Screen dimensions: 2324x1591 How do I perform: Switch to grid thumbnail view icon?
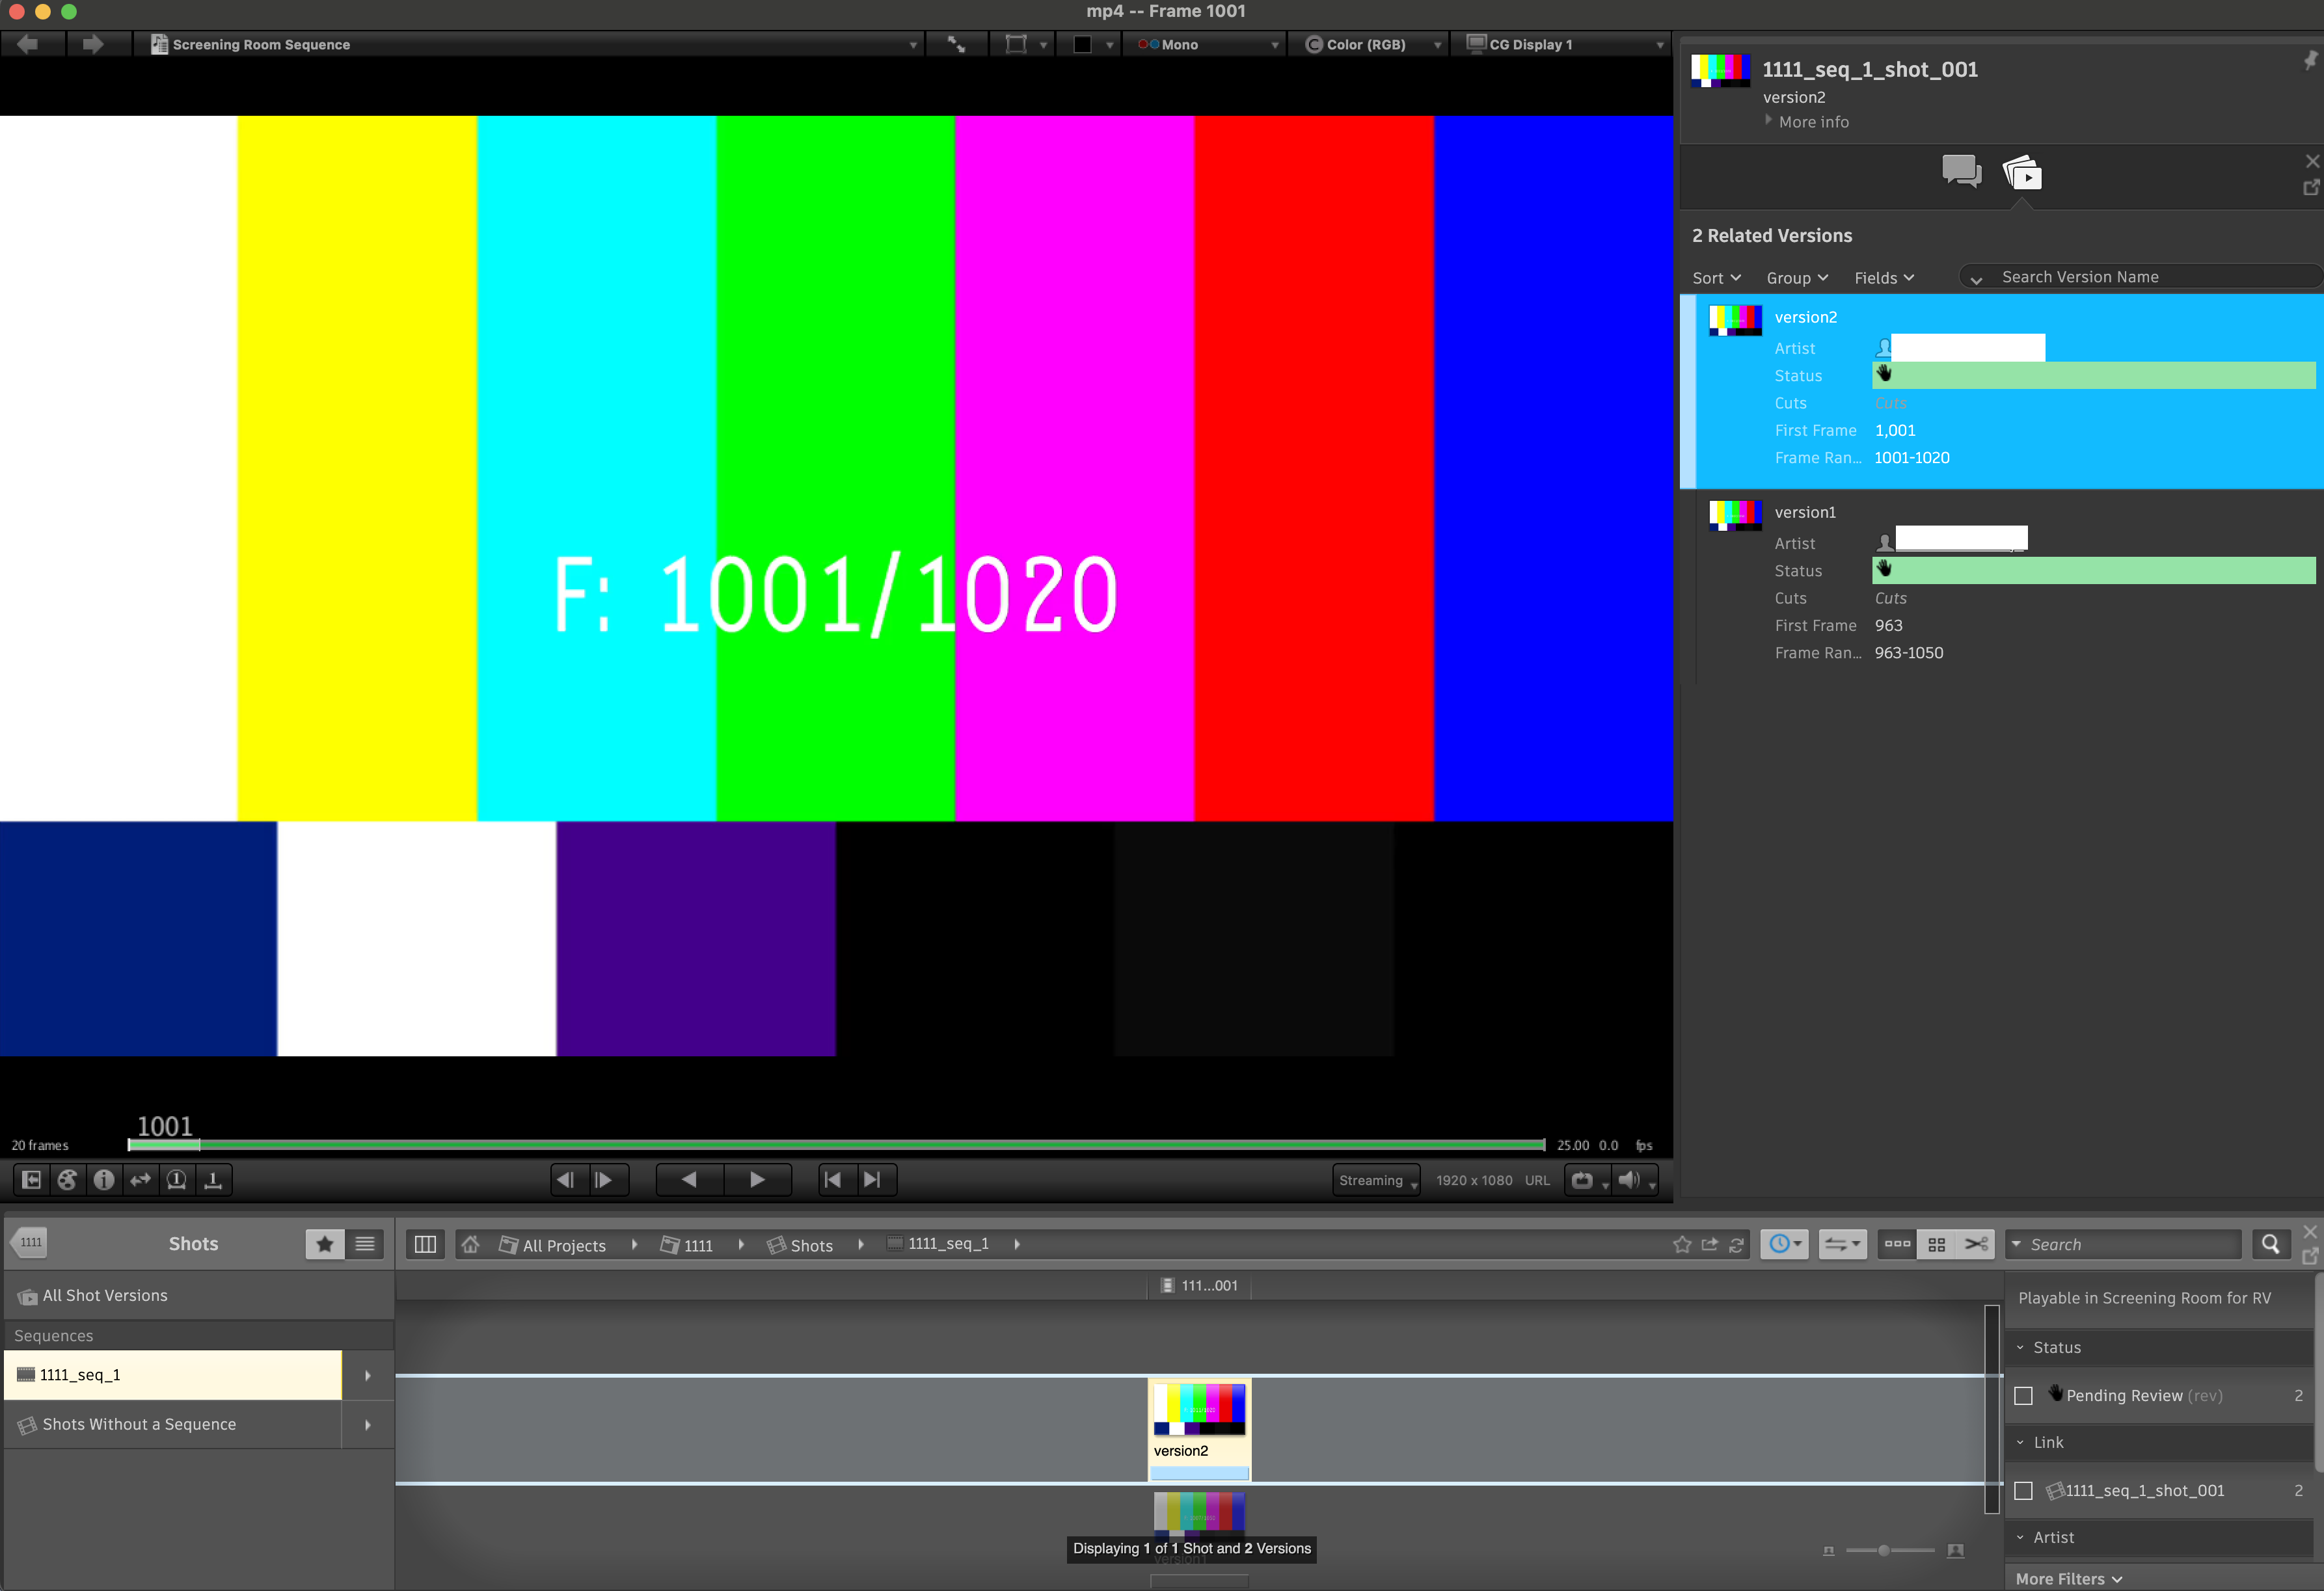click(x=1937, y=1244)
